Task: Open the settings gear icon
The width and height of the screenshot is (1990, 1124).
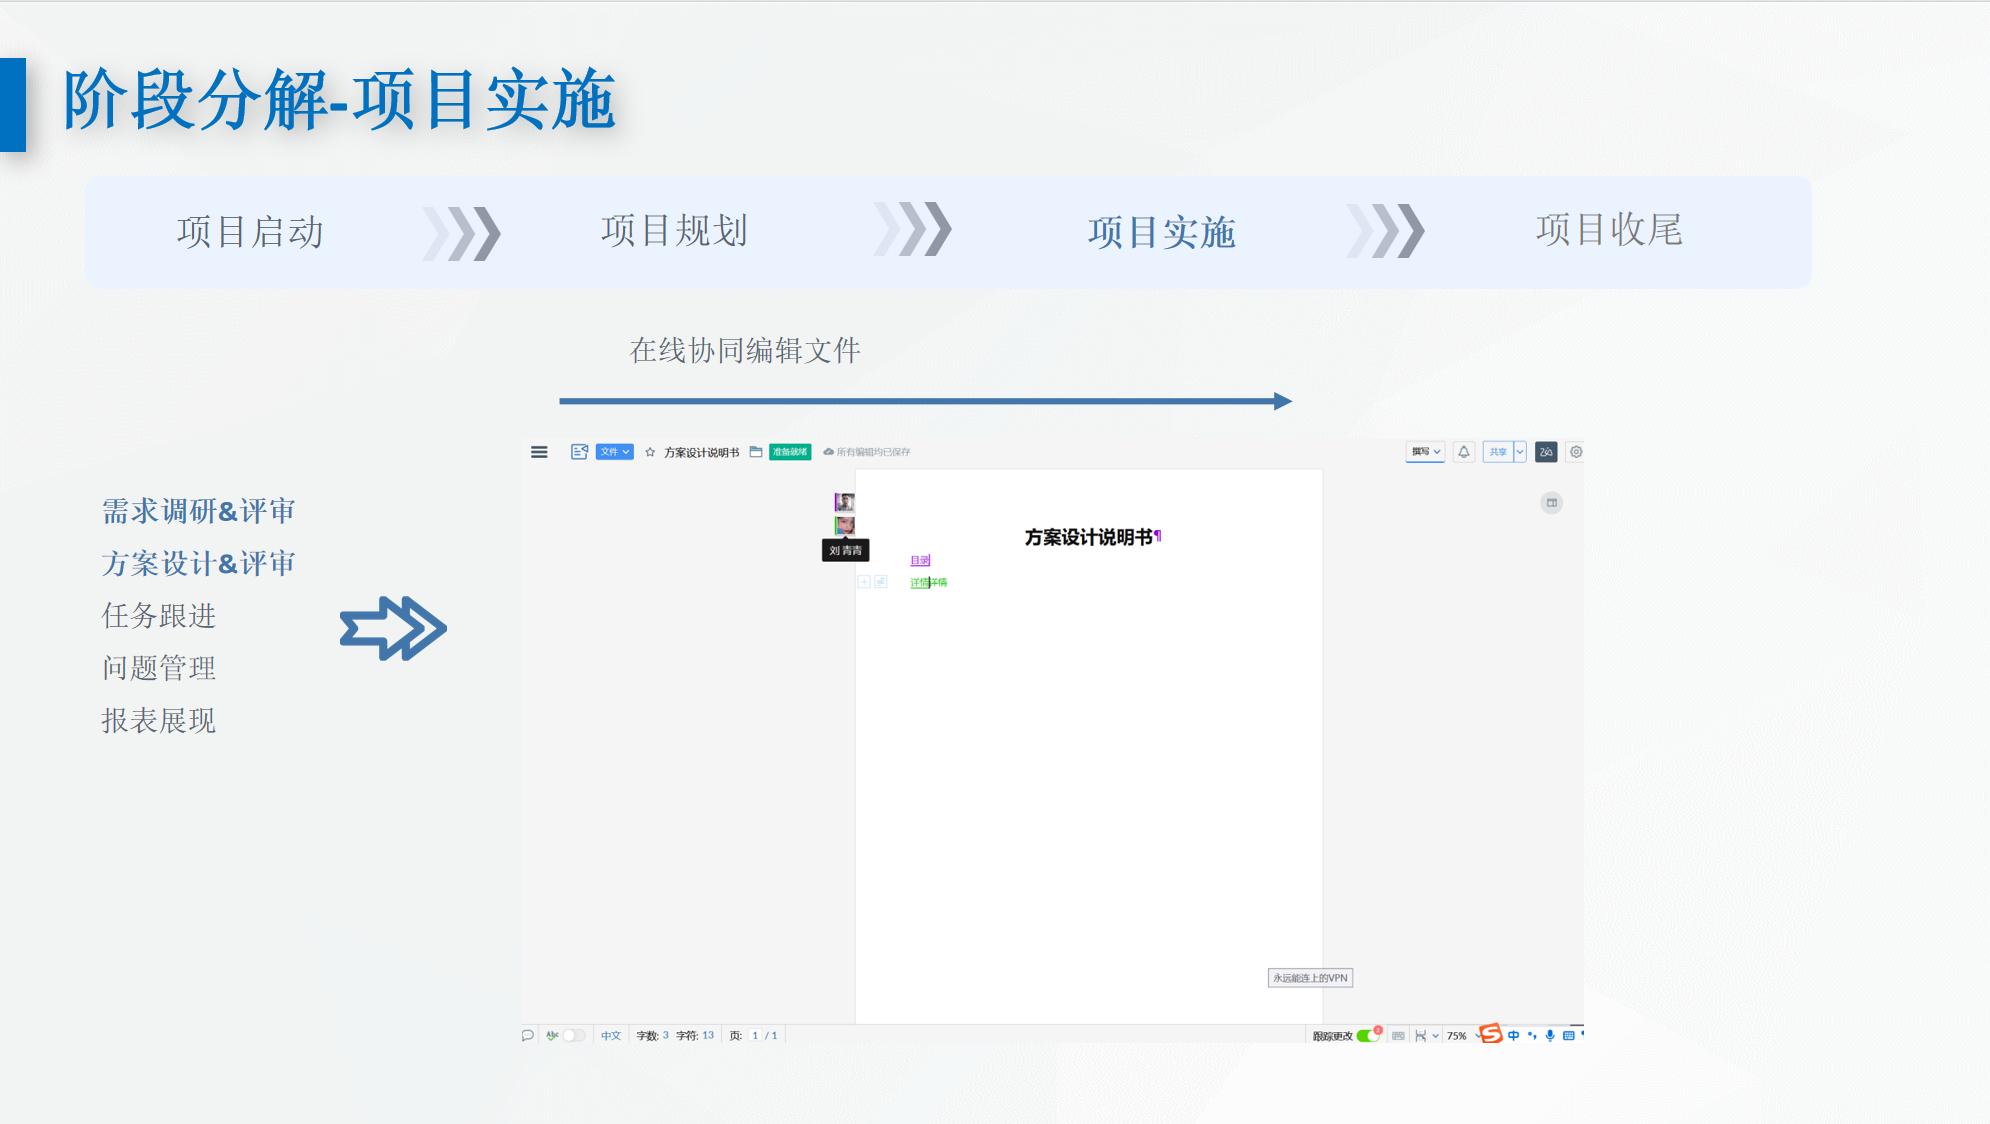Action: (1576, 452)
